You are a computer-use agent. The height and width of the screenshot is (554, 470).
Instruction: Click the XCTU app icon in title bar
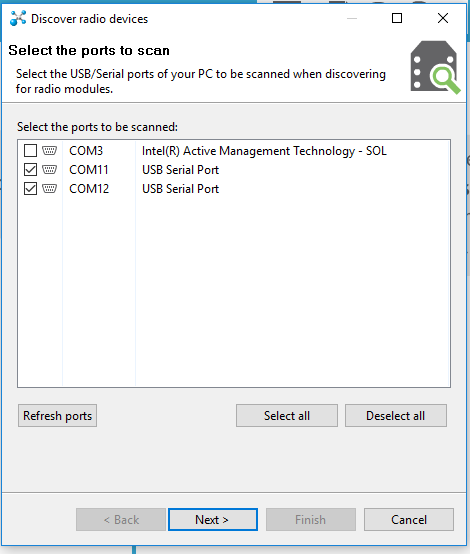pyautogui.click(x=18, y=18)
